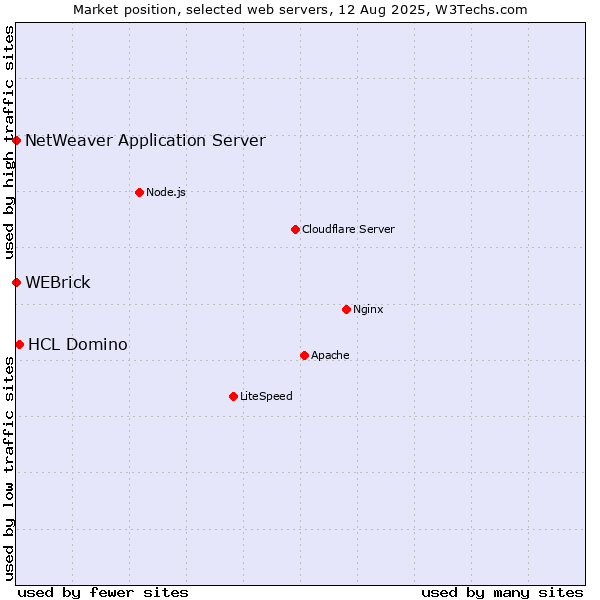Click the Node.js red marker
The height and width of the screenshot is (600, 600).
point(140,192)
